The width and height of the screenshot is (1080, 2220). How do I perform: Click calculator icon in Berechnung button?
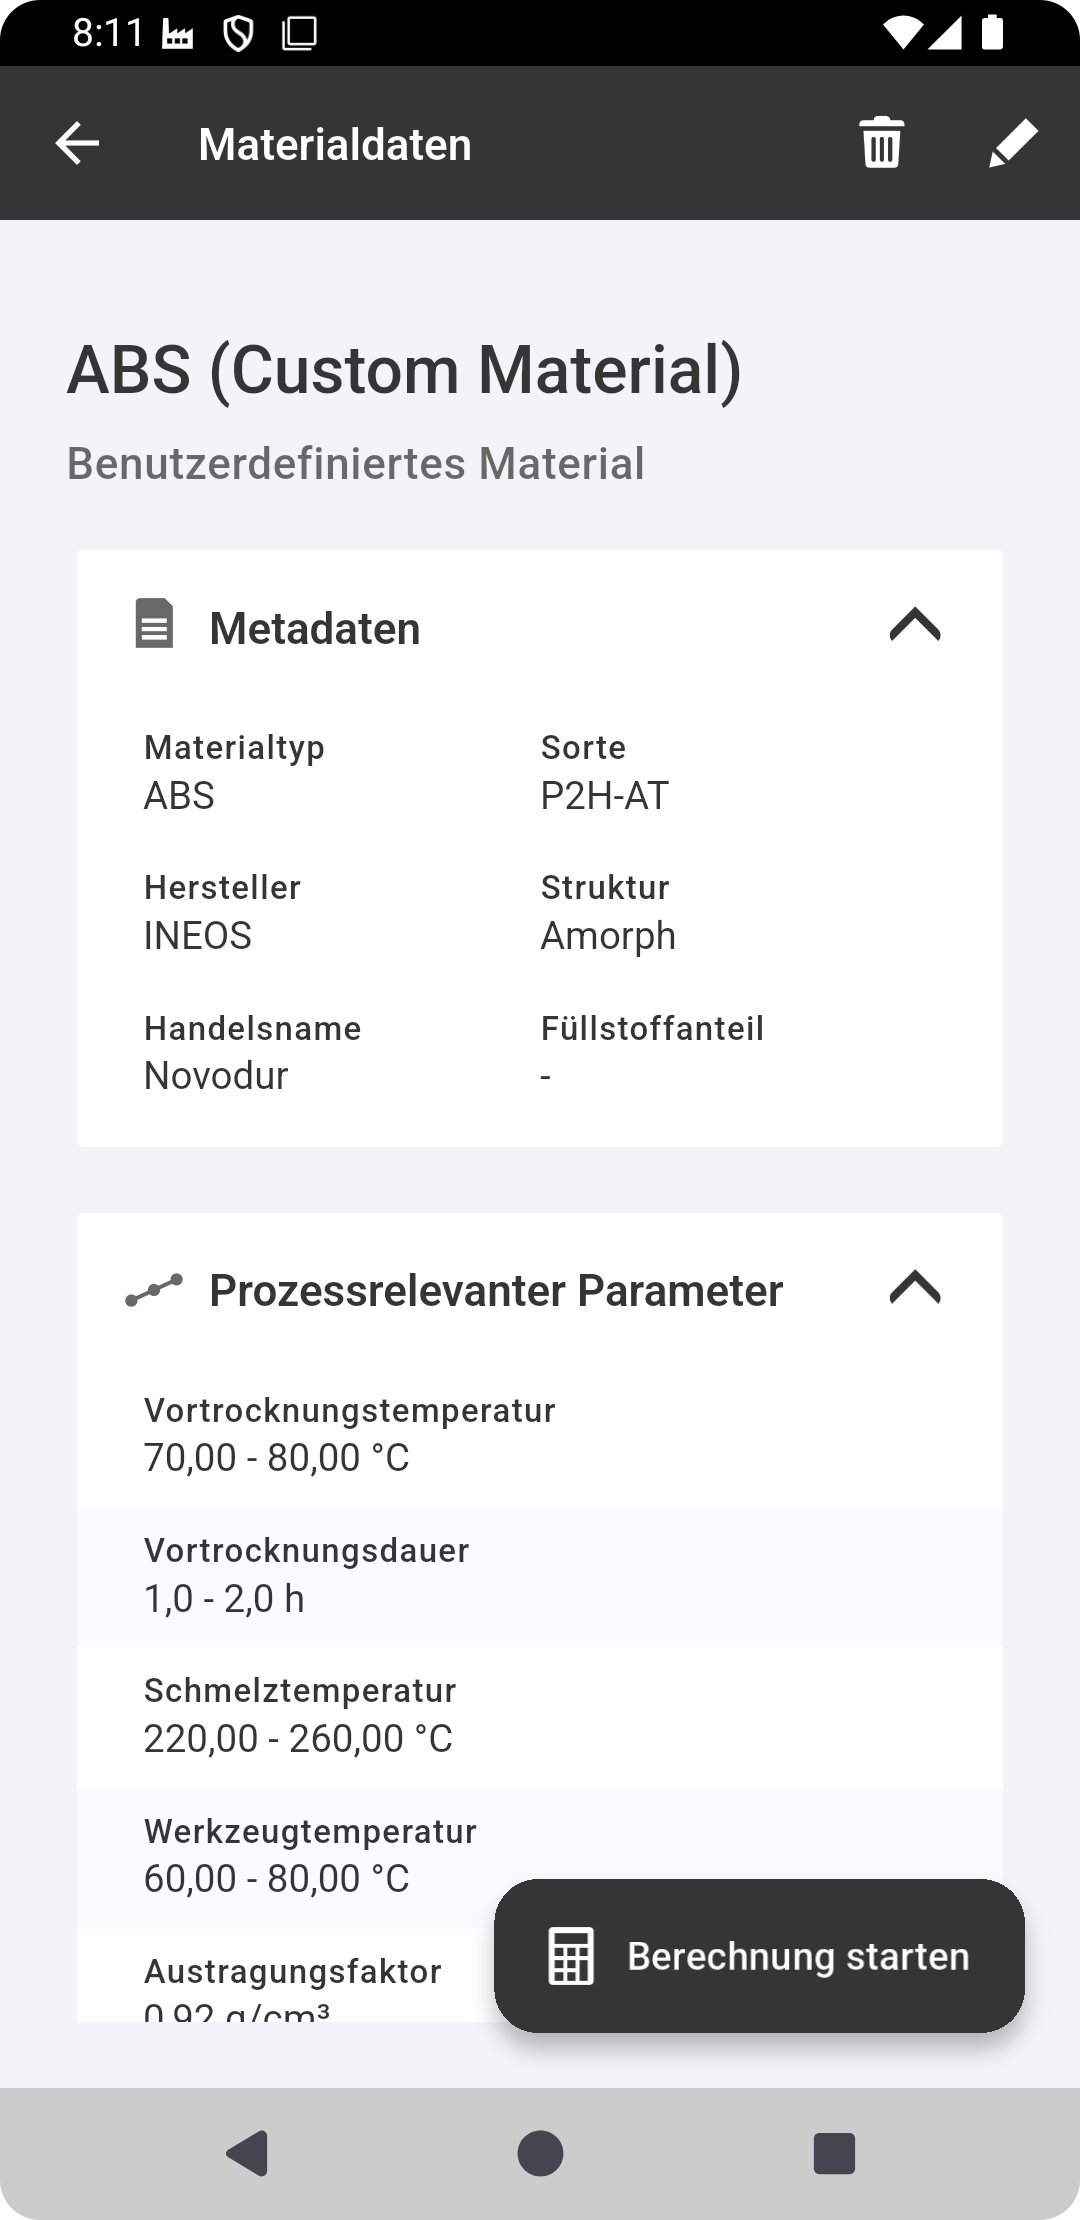click(571, 1956)
